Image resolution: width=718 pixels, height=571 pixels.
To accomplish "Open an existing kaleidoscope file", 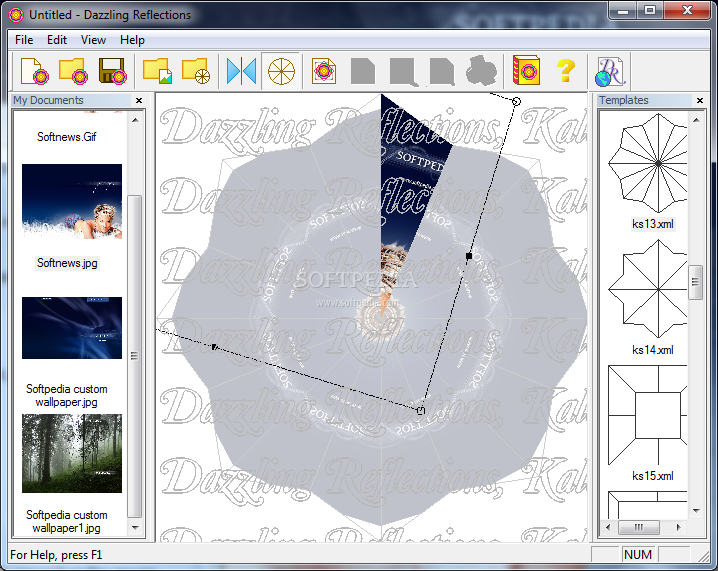I will (74, 71).
